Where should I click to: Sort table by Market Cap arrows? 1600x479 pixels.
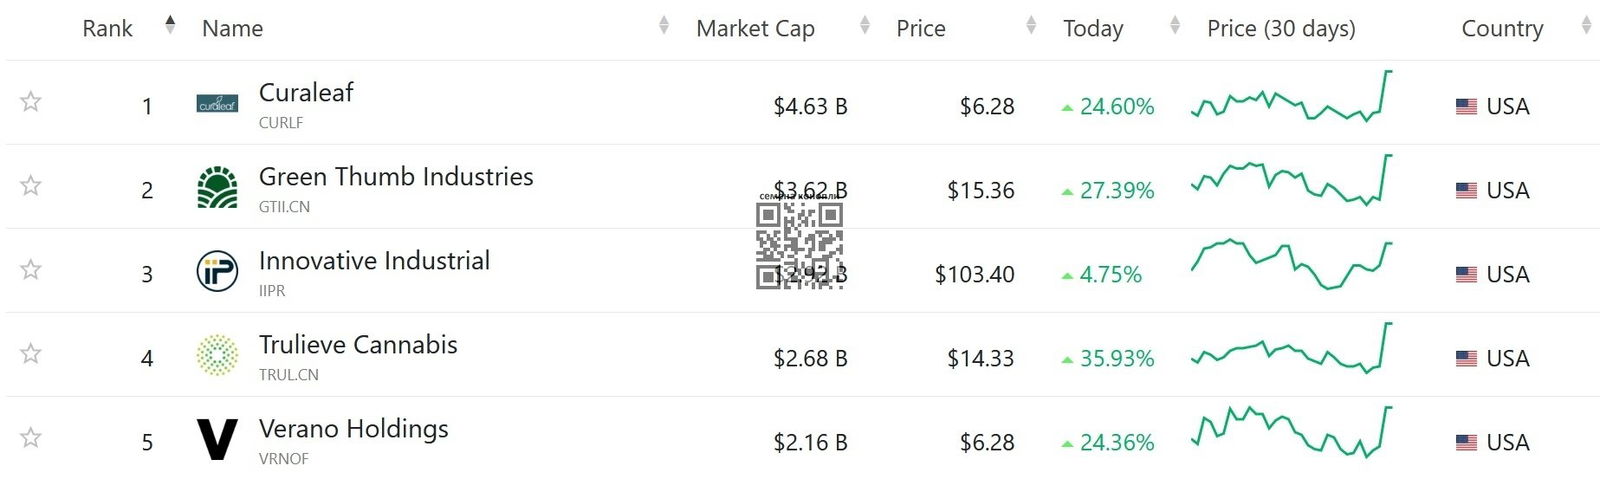pos(865,26)
